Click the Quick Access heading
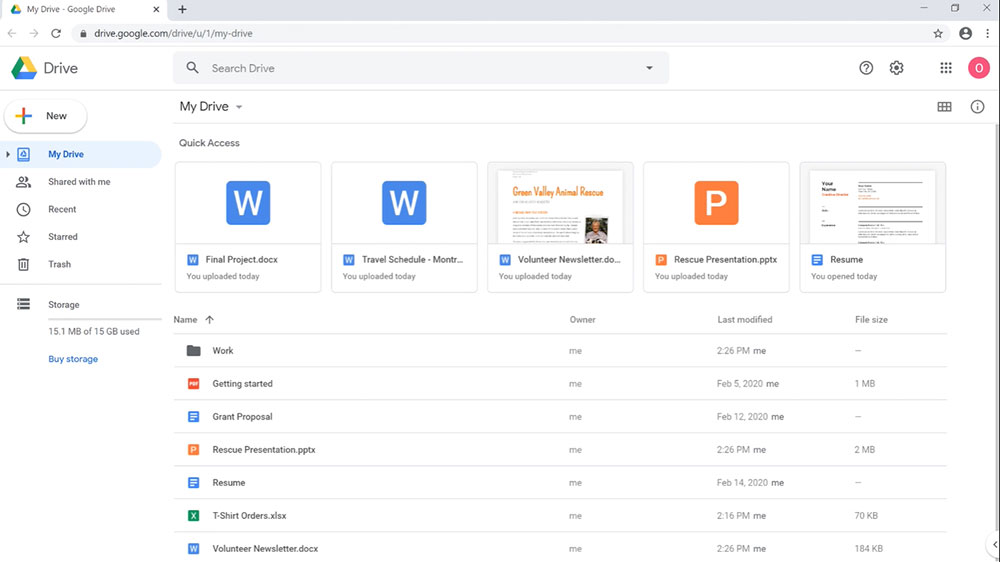Screen dimensions: 1000x562 [x=209, y=143]
